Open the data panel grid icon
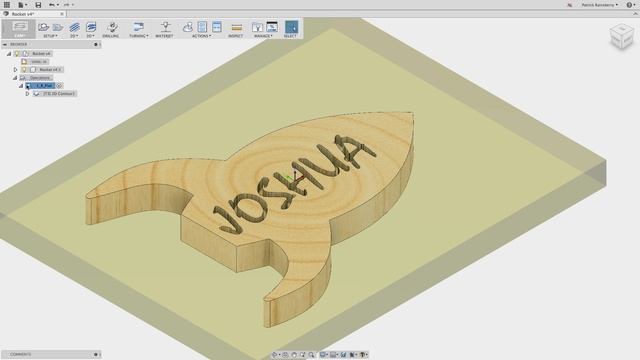640x360 pixels. point(7,5)
